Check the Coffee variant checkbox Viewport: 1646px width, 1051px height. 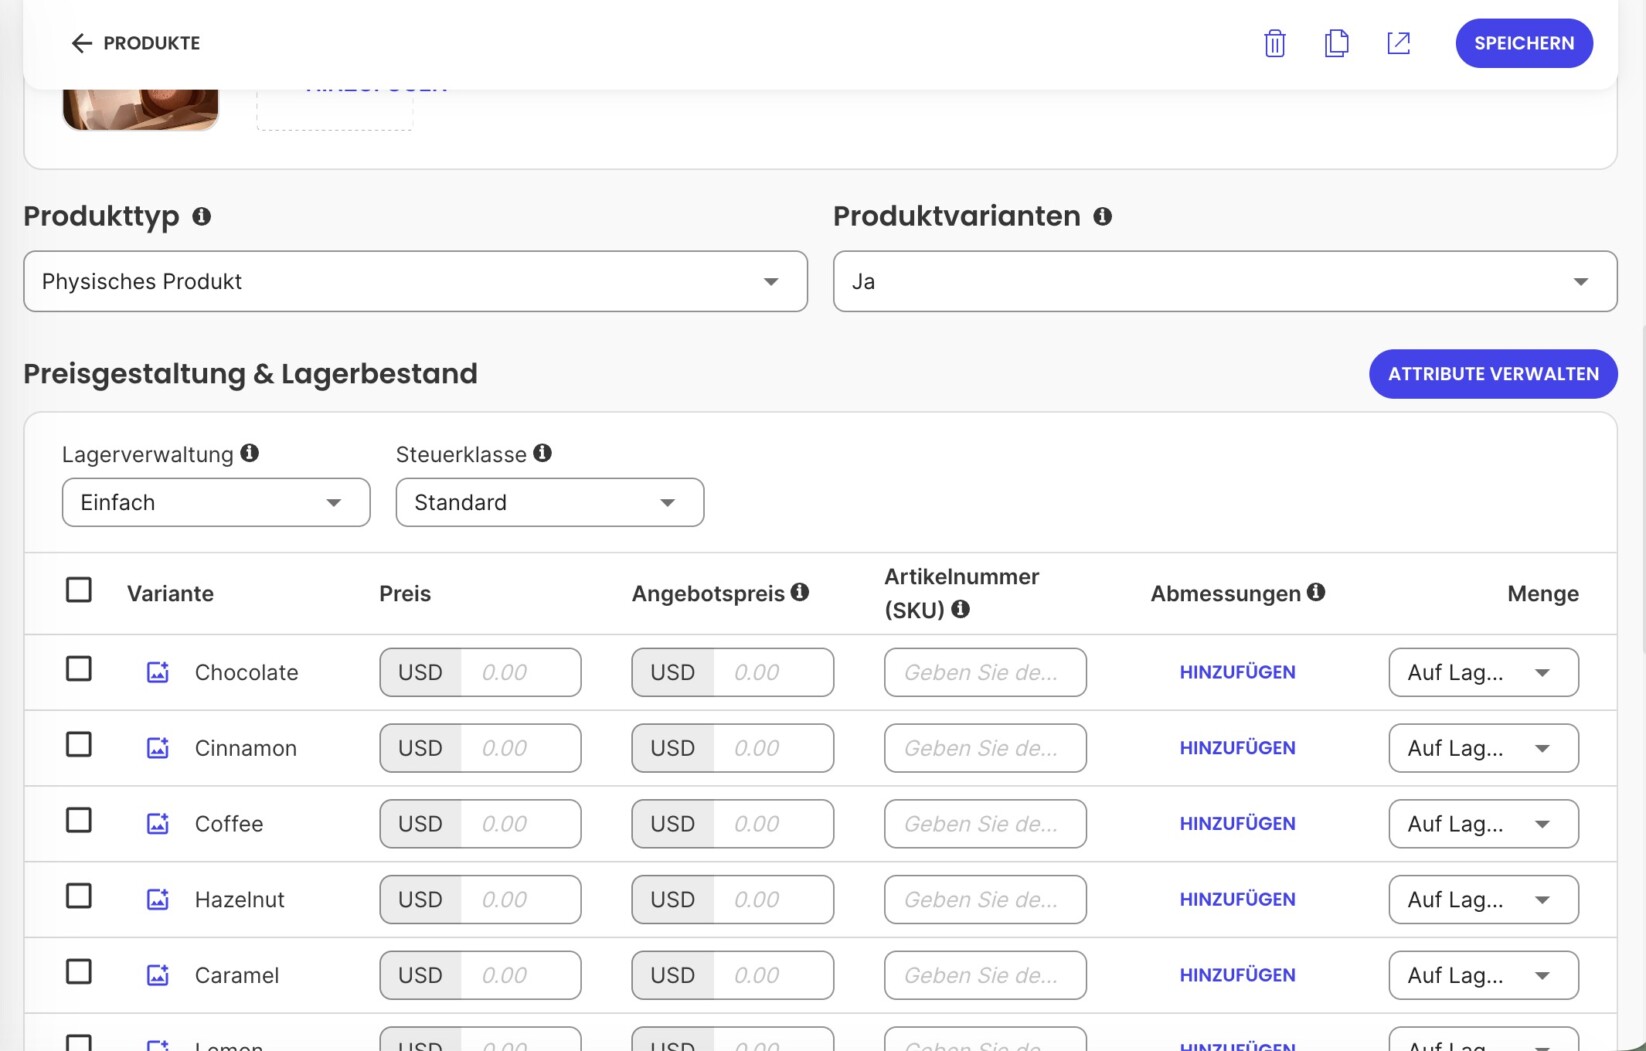(x=79, y=821)
